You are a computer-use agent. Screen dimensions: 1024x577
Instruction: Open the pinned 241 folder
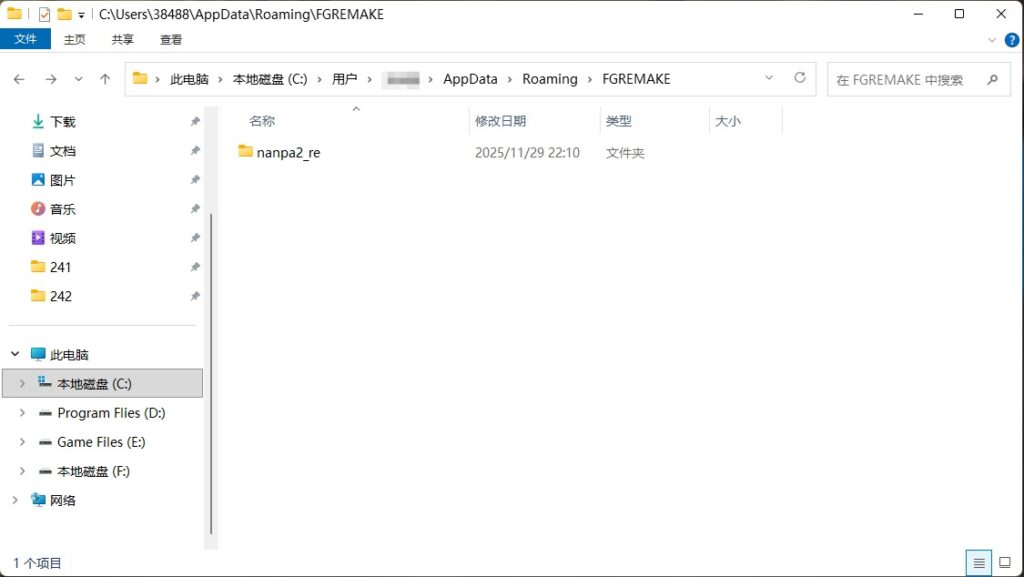pos(60,267)
